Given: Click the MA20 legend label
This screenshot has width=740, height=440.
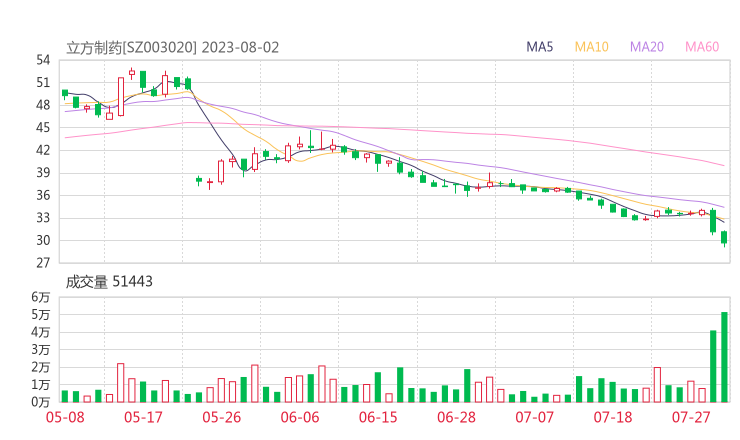Looking at the screenshot, I should point(647,47).
